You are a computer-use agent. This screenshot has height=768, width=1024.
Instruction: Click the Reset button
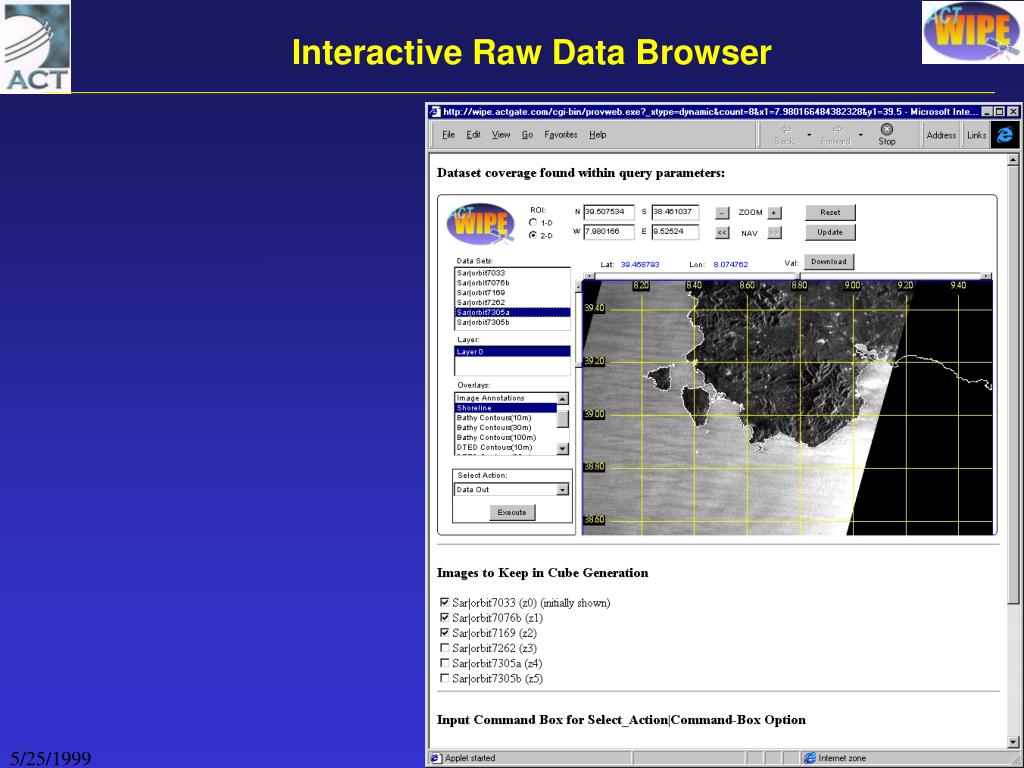click(830, 212)
